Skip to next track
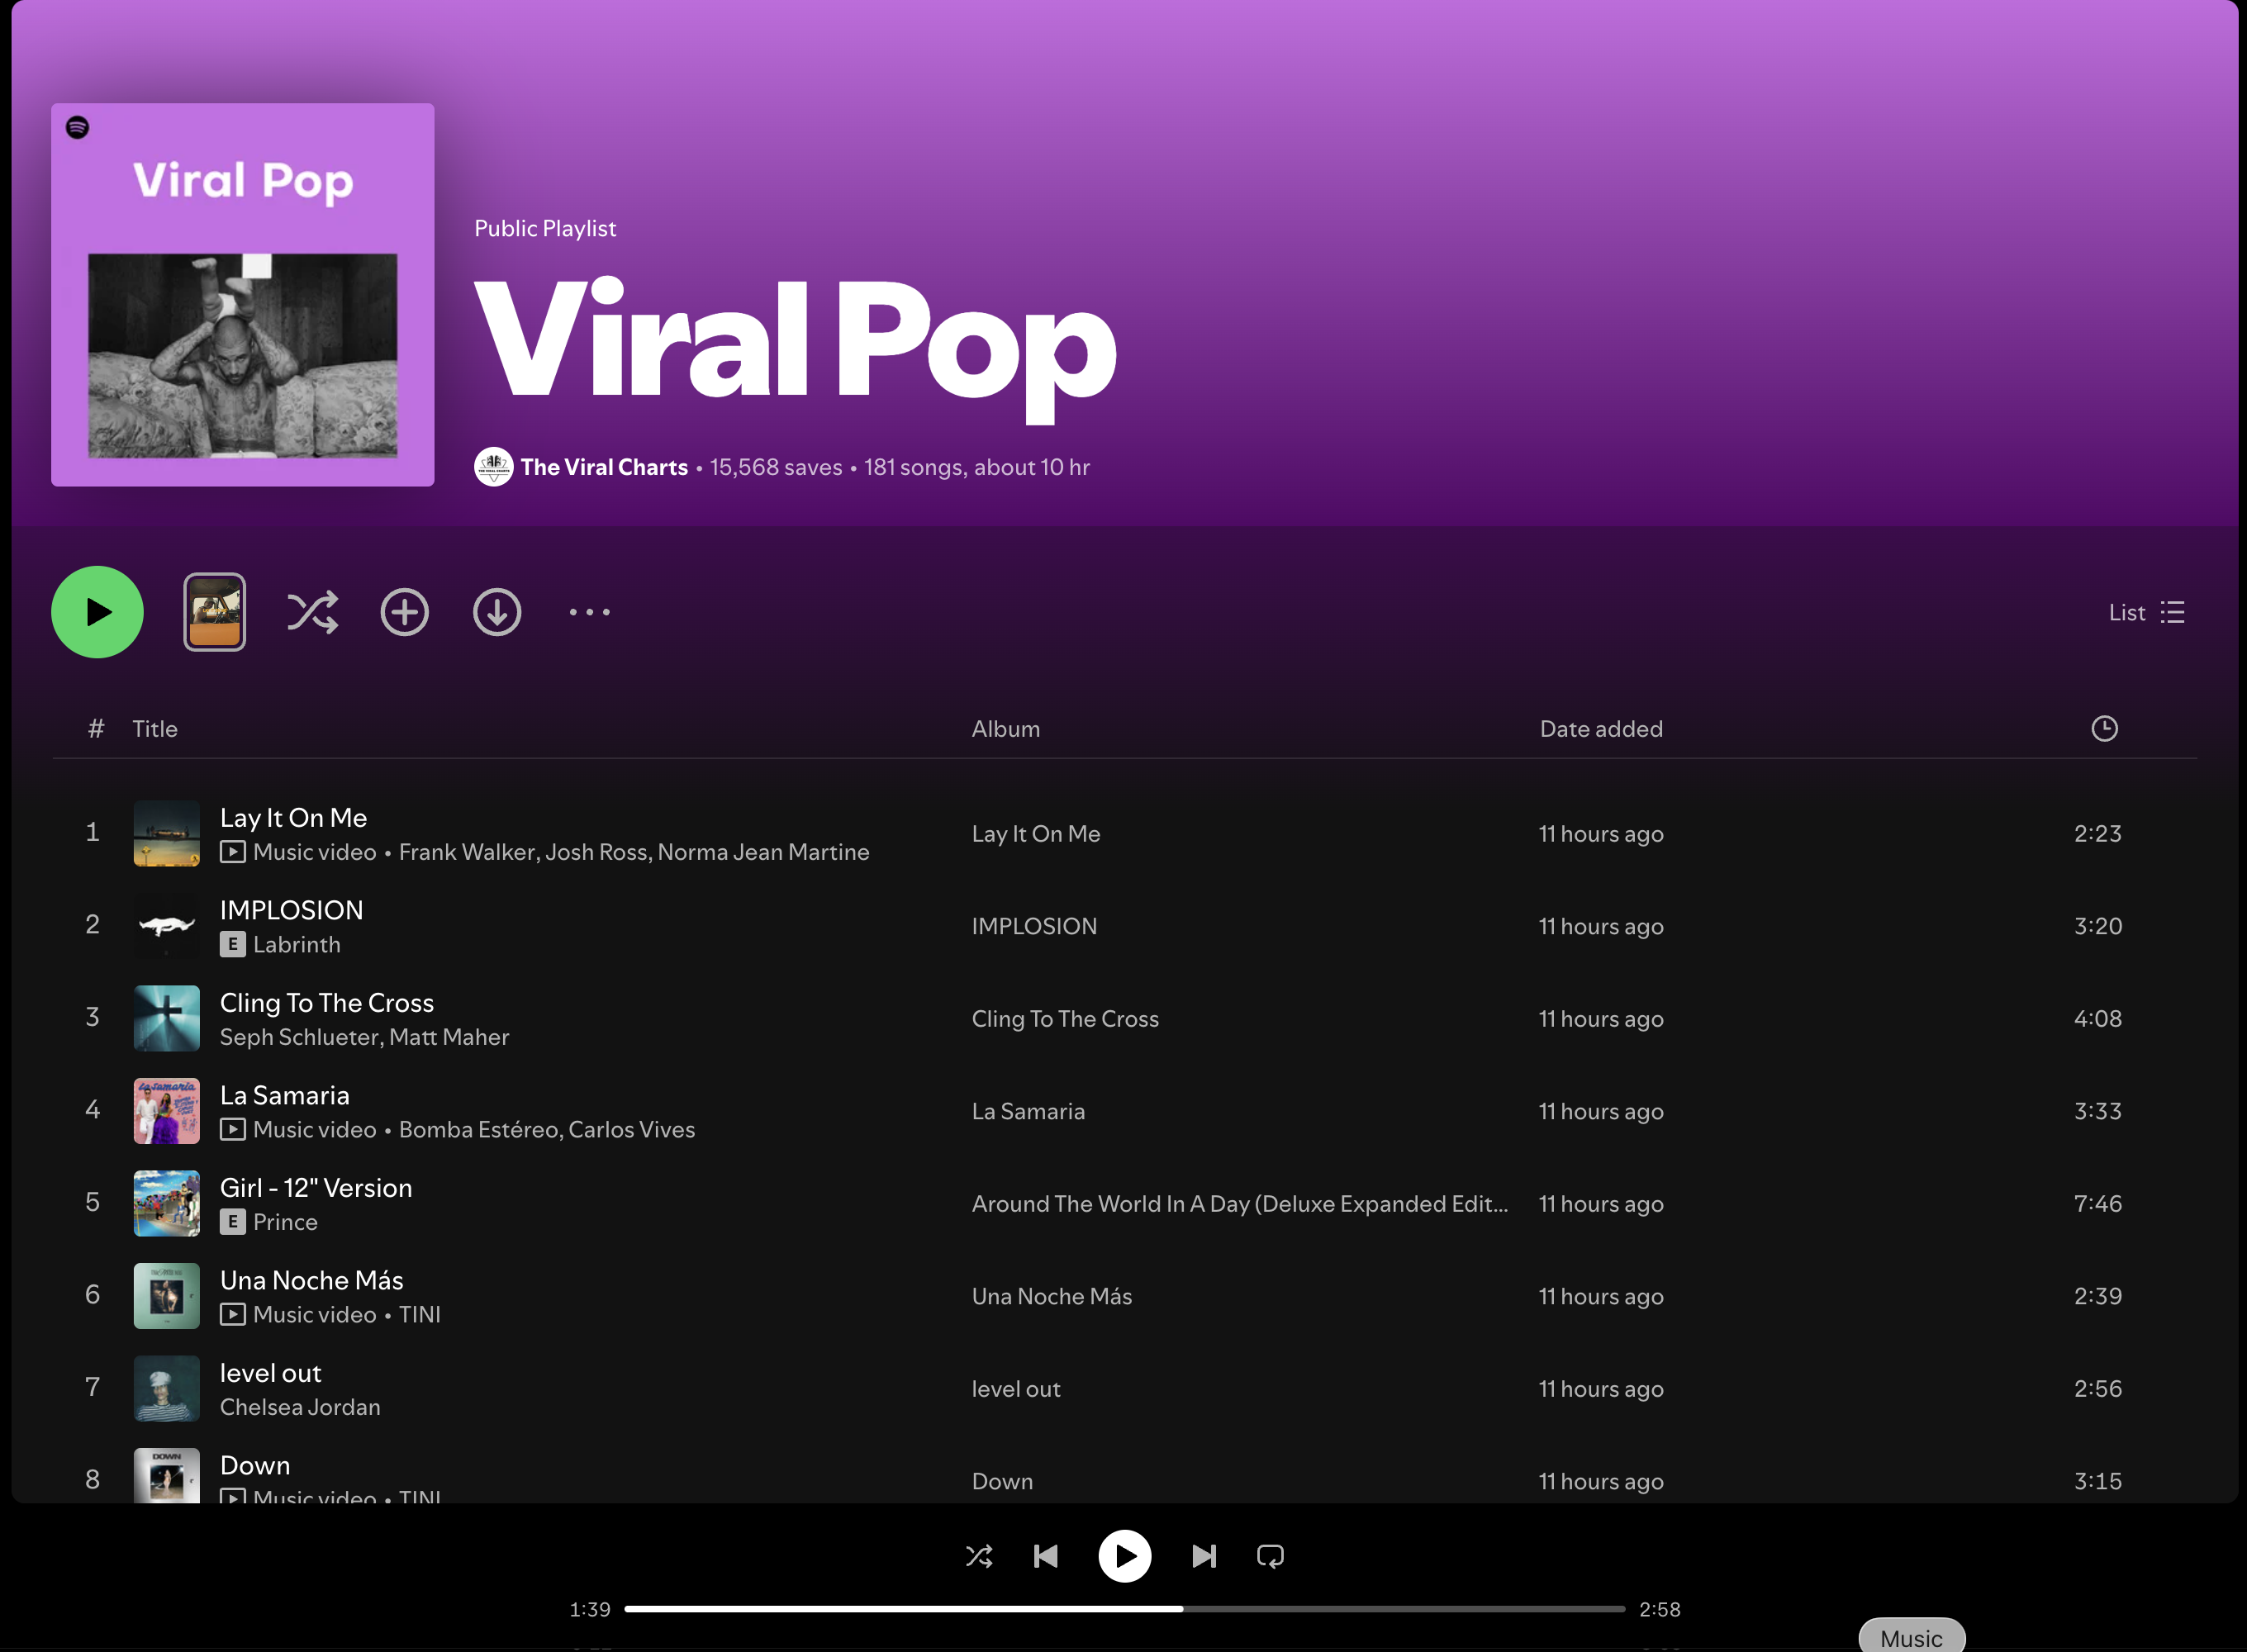 [x=1204, y=1556]
